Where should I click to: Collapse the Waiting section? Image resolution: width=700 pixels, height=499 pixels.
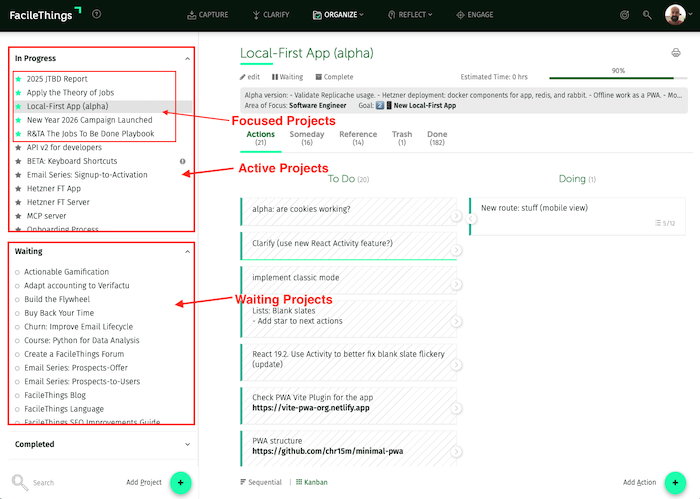(188, 252)
